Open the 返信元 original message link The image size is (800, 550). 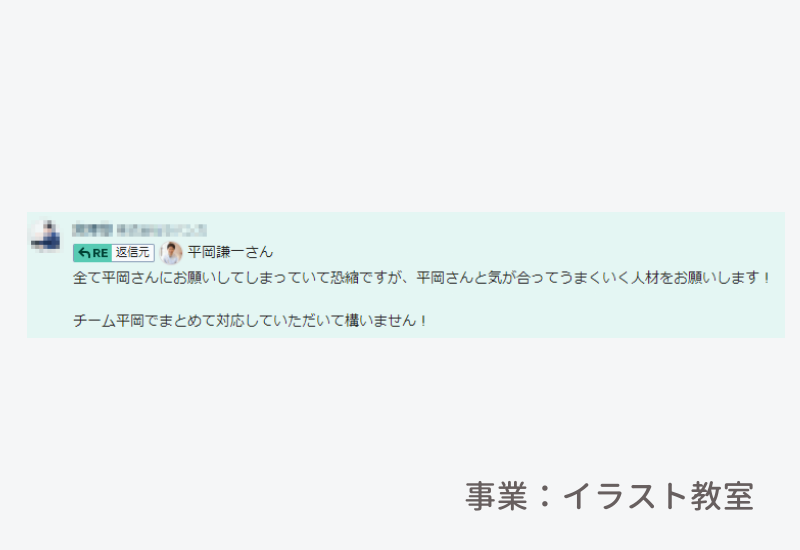(x=133, y=253)
